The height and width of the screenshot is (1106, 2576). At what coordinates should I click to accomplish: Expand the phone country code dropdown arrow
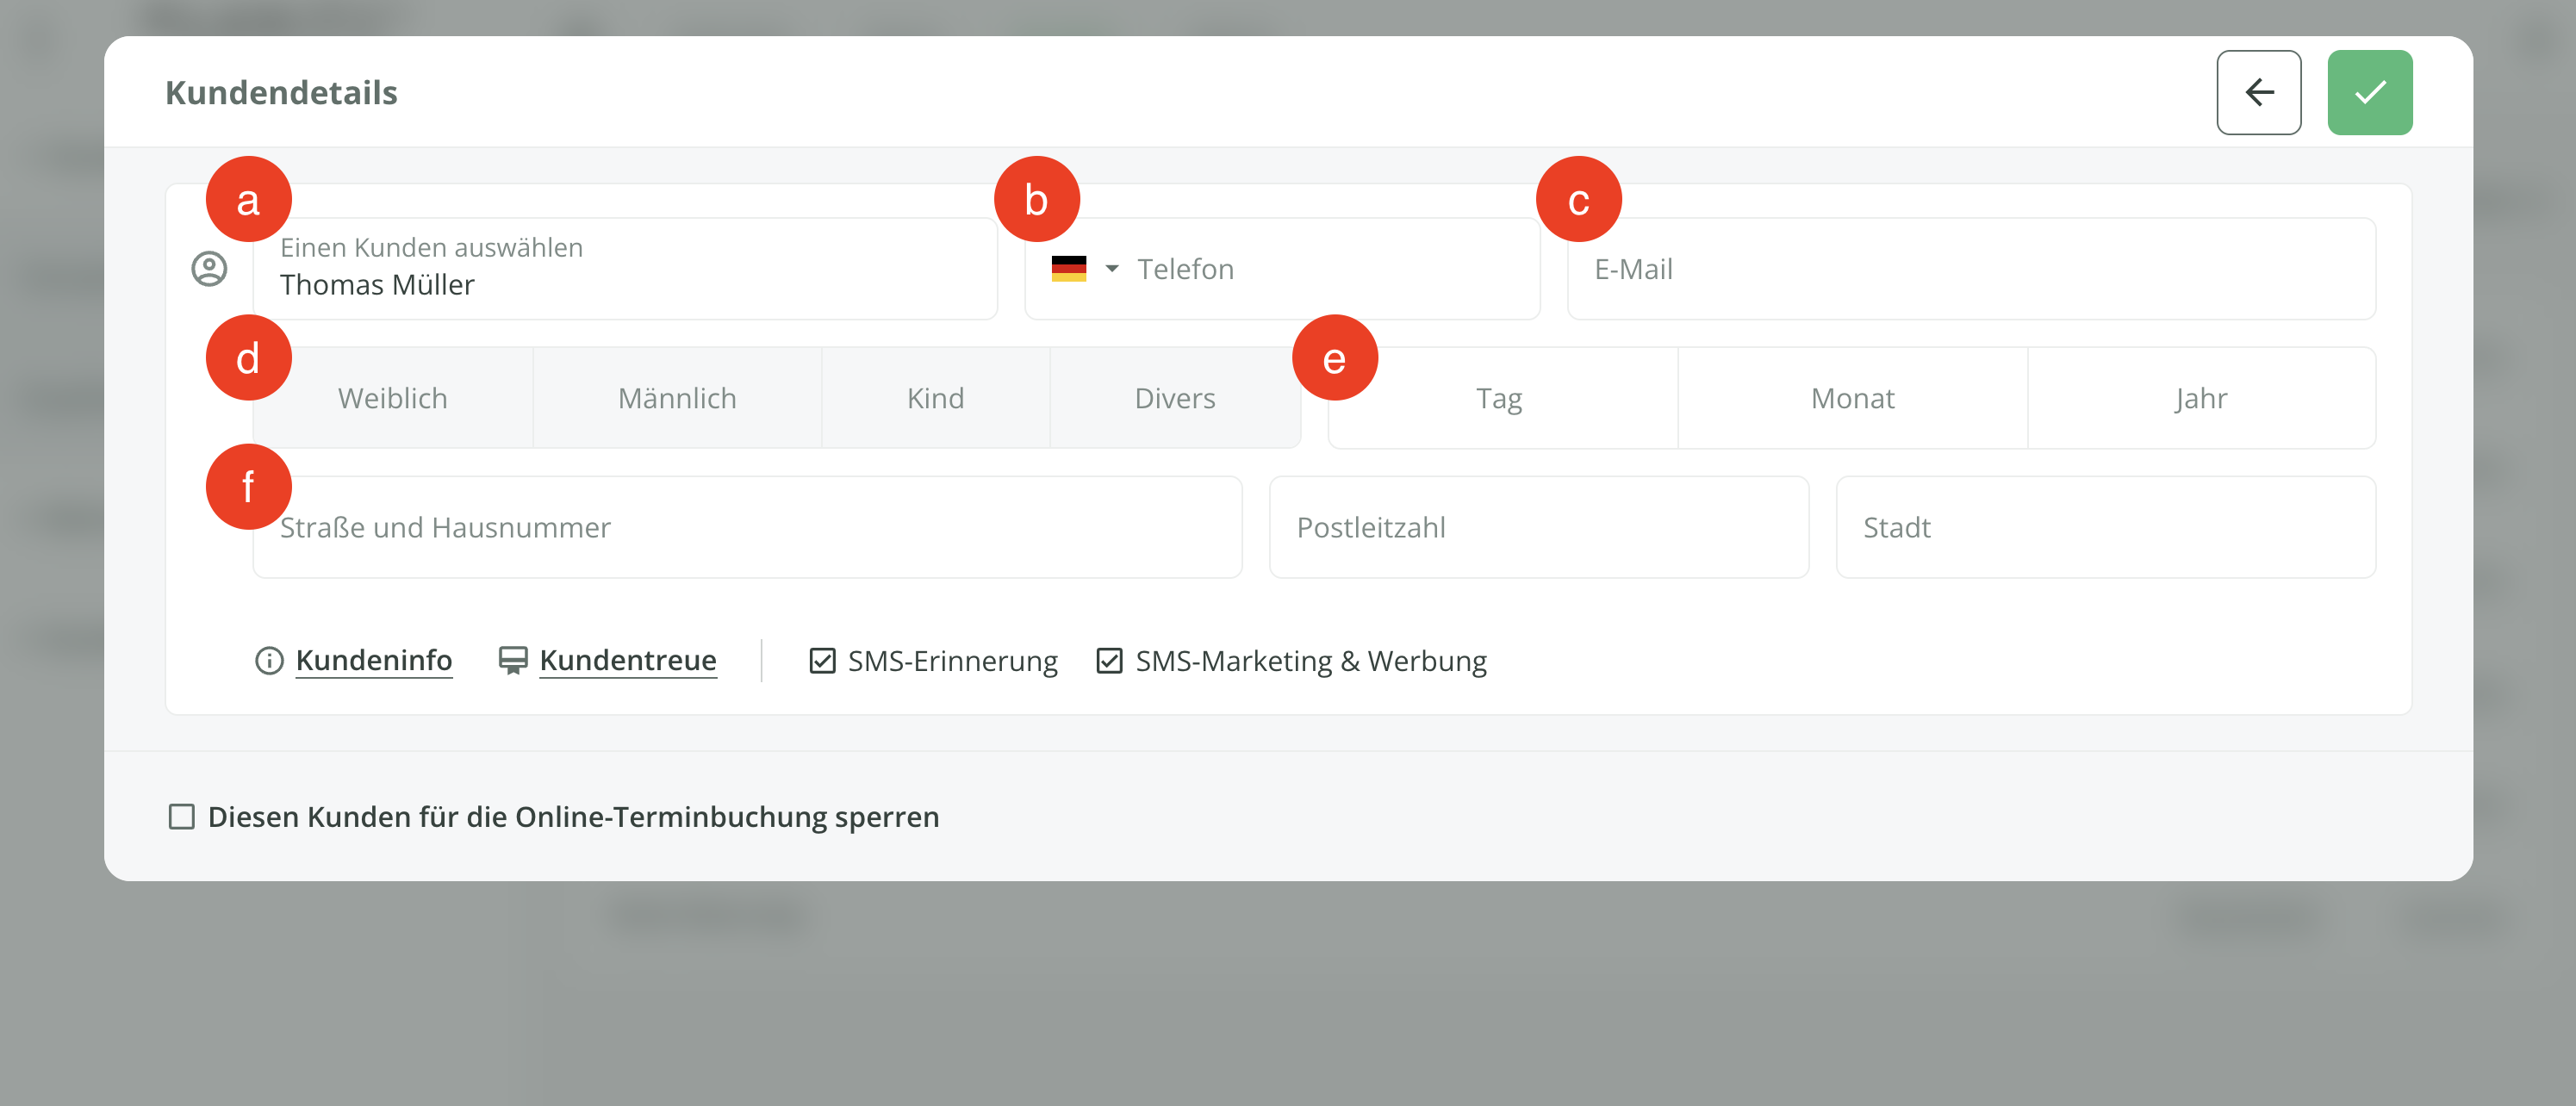point(1112,269)
